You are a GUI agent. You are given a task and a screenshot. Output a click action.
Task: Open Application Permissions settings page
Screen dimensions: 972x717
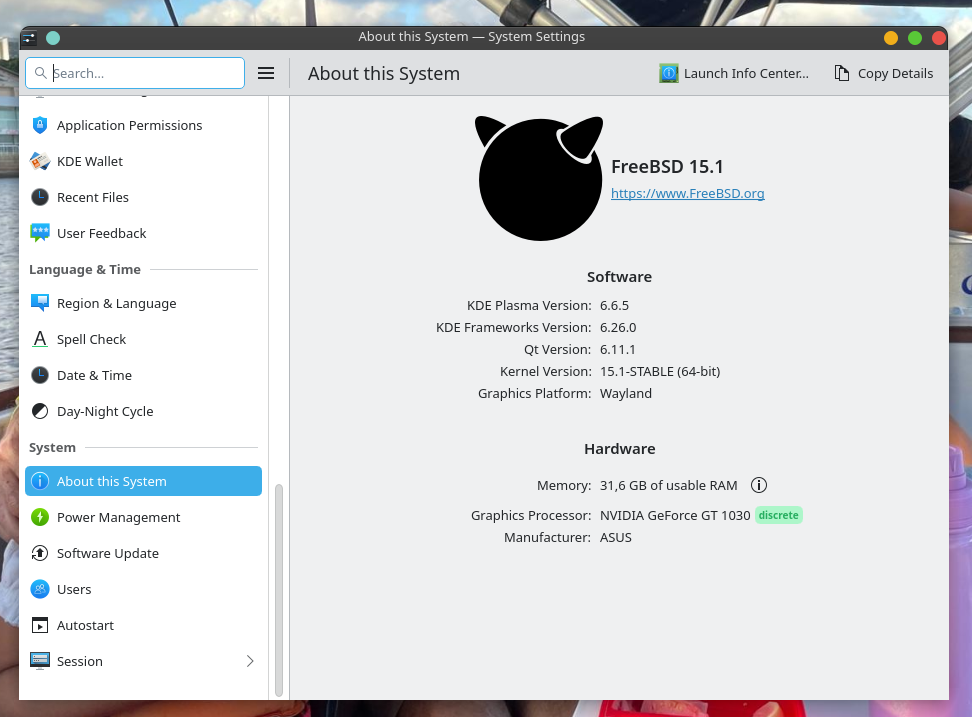[x=143, y=125]
